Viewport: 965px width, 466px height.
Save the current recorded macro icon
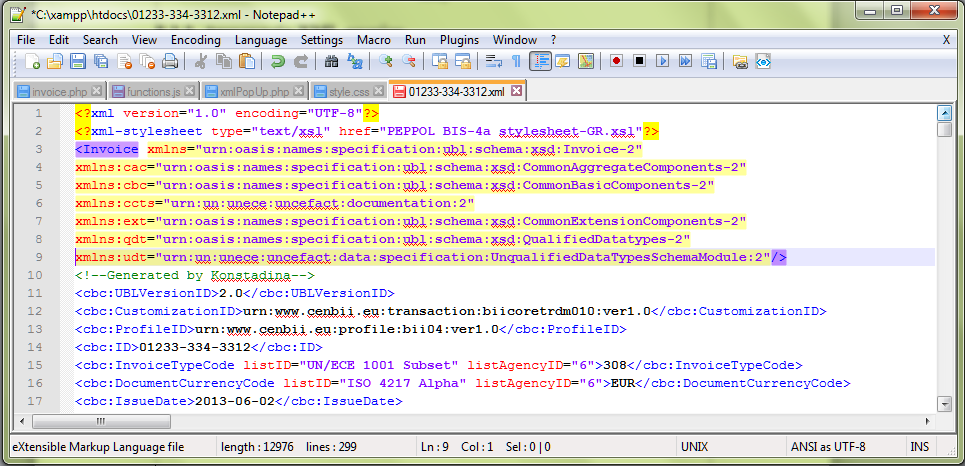[709, 62]
